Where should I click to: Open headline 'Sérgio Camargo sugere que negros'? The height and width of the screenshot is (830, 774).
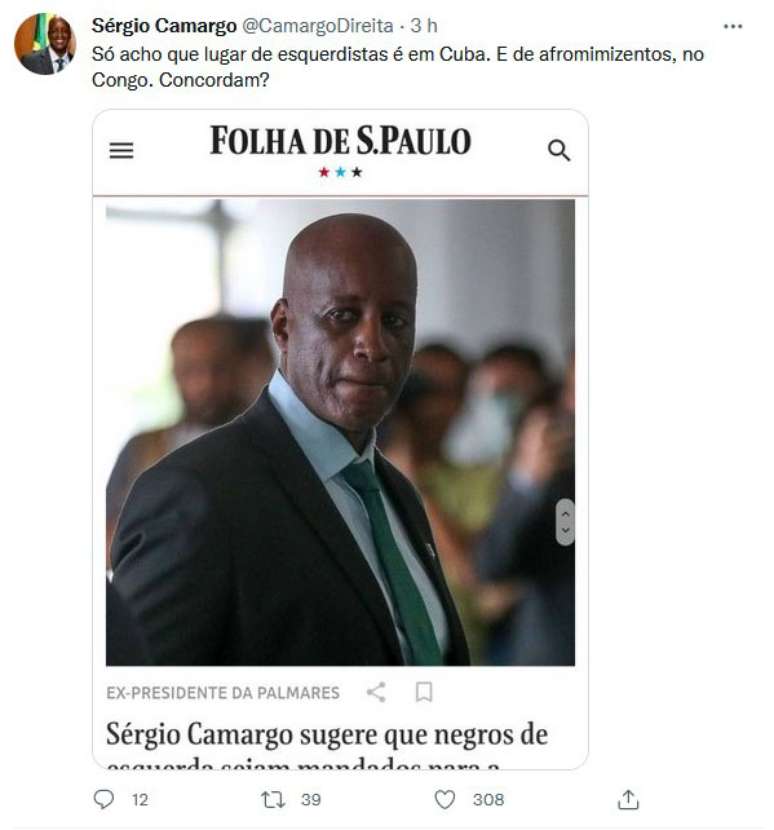coord(327,735)
